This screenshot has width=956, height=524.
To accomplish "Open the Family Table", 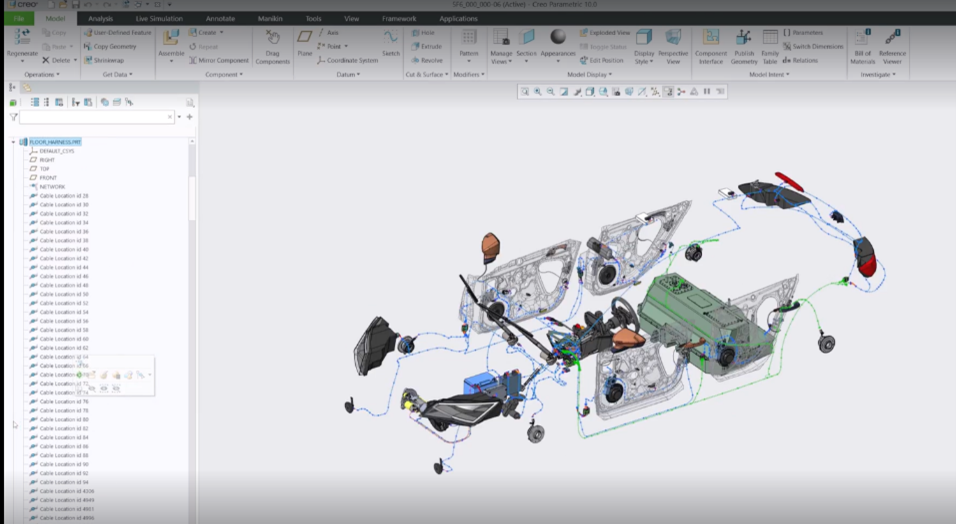I will [770, 38].
